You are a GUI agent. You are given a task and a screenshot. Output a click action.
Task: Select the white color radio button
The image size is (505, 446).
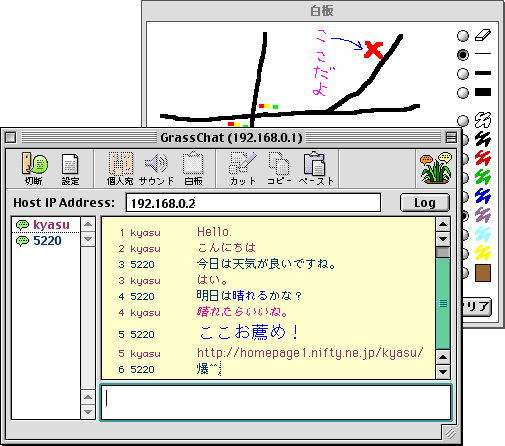point(463,120)
